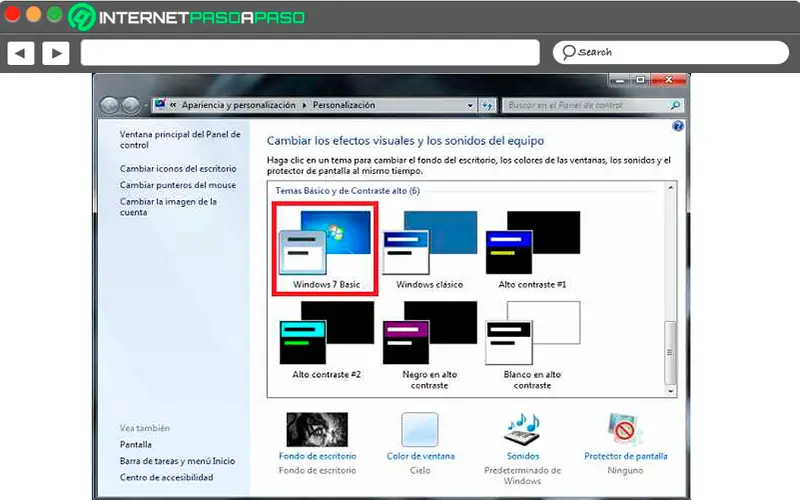Image resolution: width=800 pixels, height=500 pixels.
Task: Select the Blanco en alto contraste theme
Action: pyautogui.click(x=532, y=345)
